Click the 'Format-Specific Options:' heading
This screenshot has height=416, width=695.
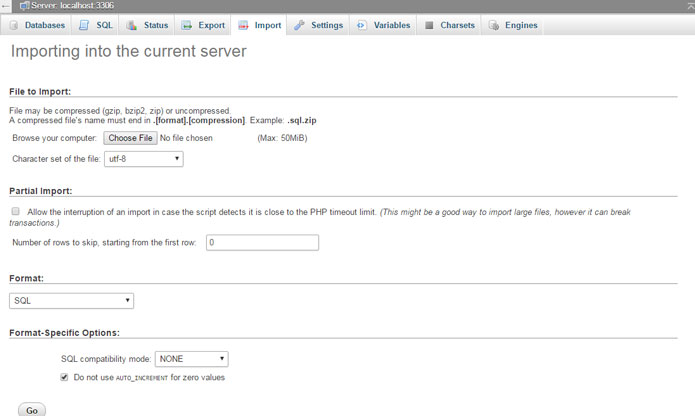64,333
